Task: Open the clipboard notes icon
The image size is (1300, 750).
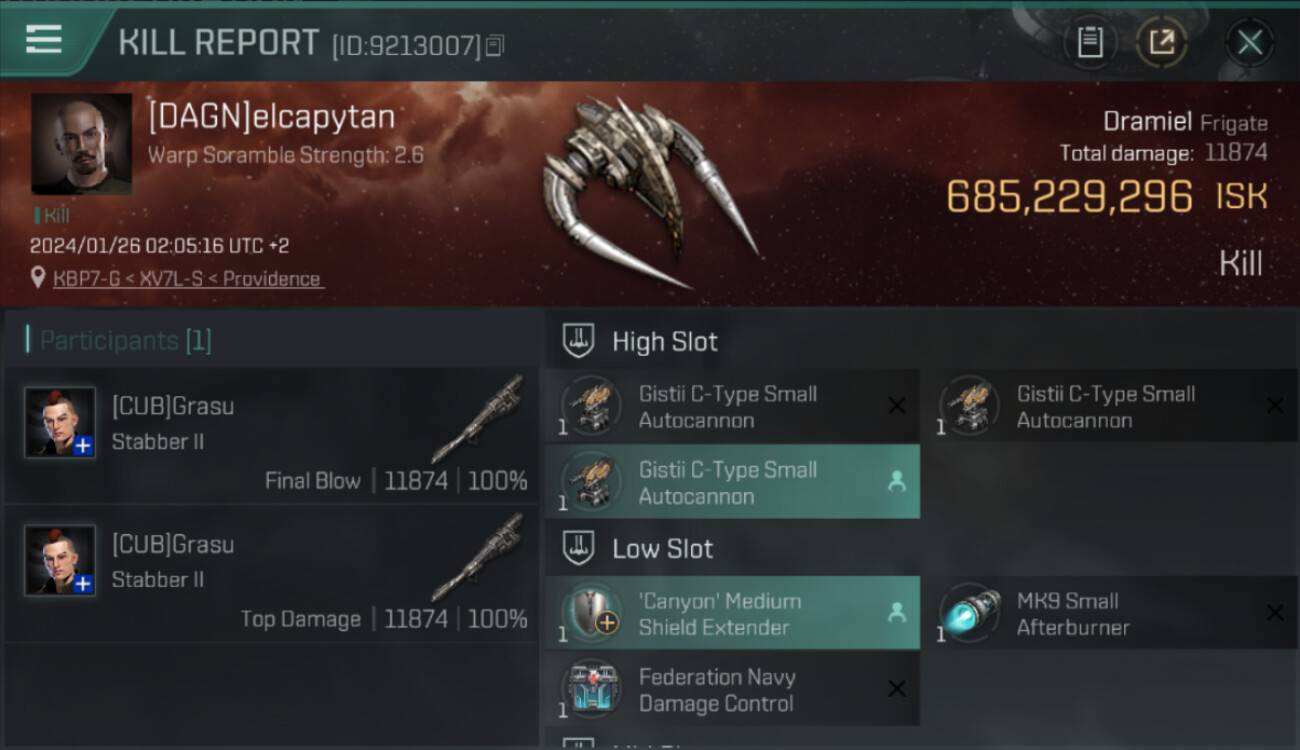Action: pos(1090,42)
